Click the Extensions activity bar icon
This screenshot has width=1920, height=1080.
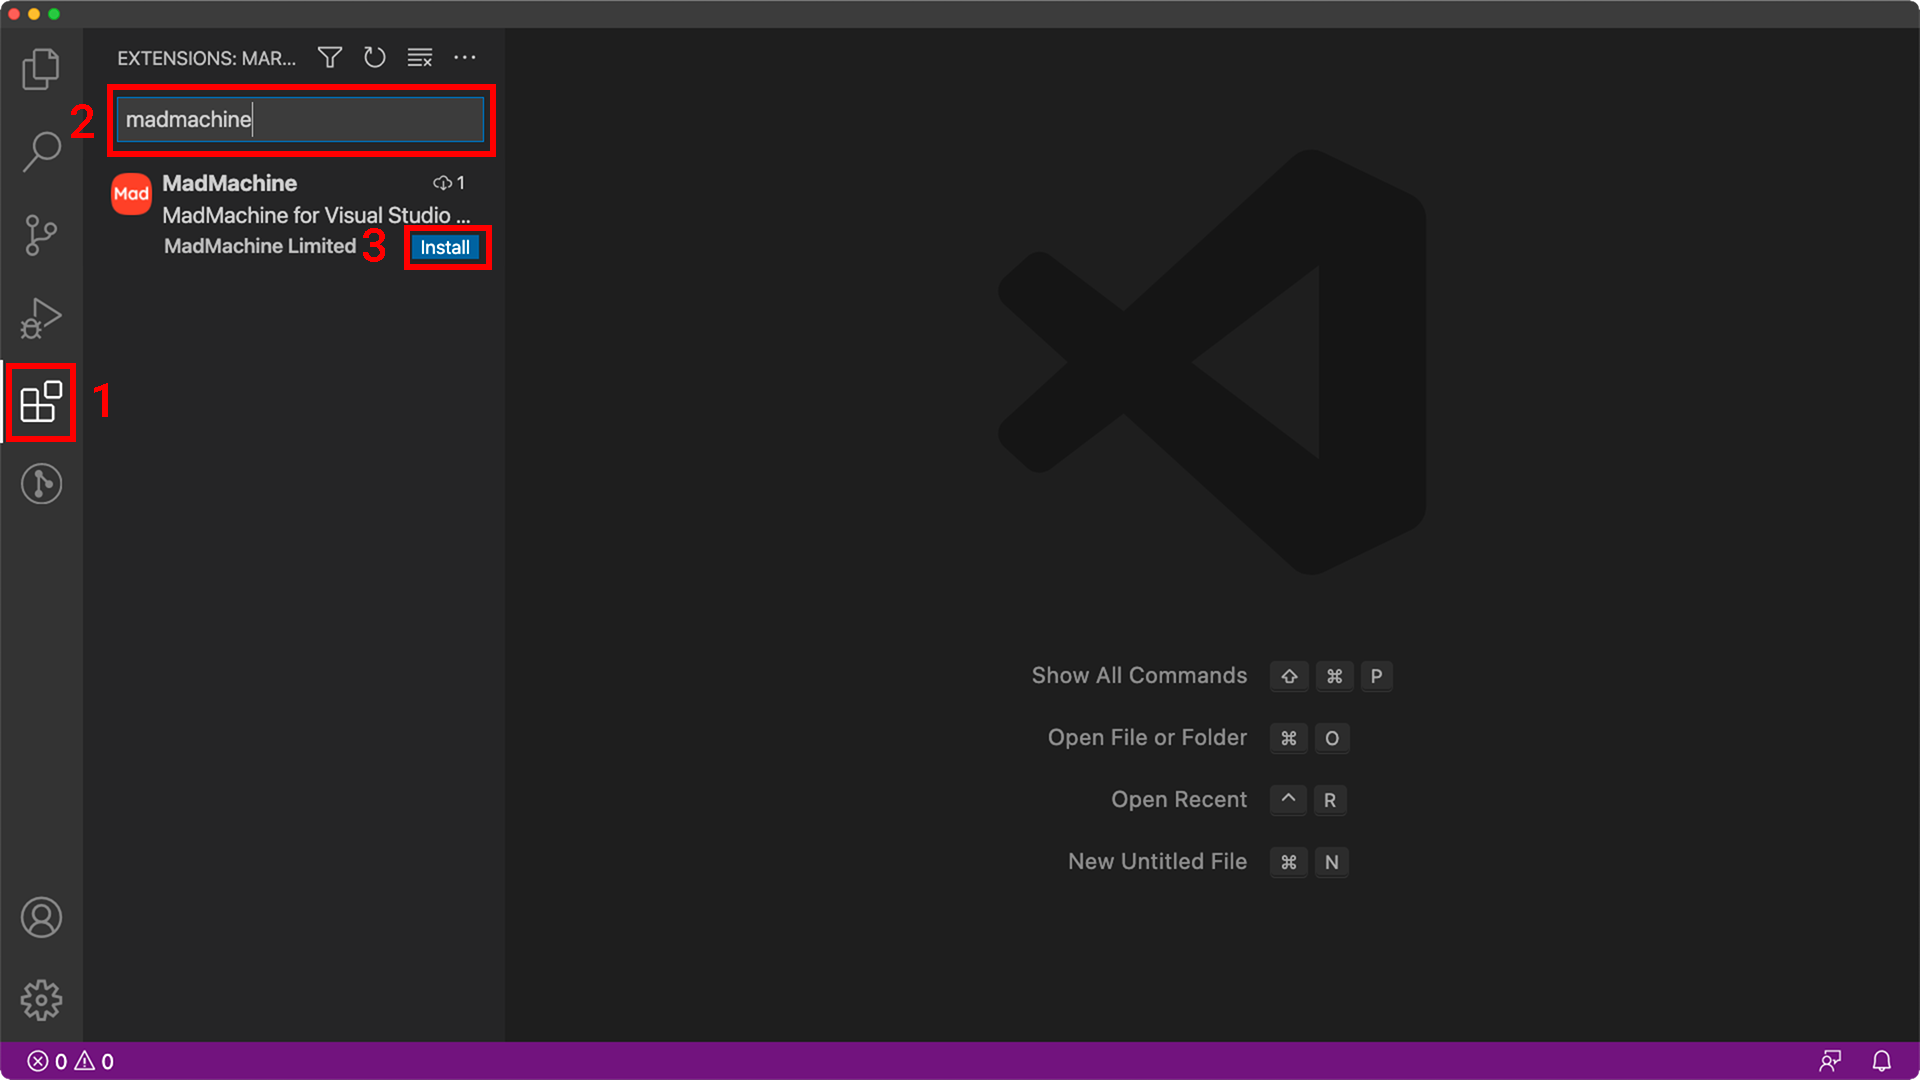[41, 402]
